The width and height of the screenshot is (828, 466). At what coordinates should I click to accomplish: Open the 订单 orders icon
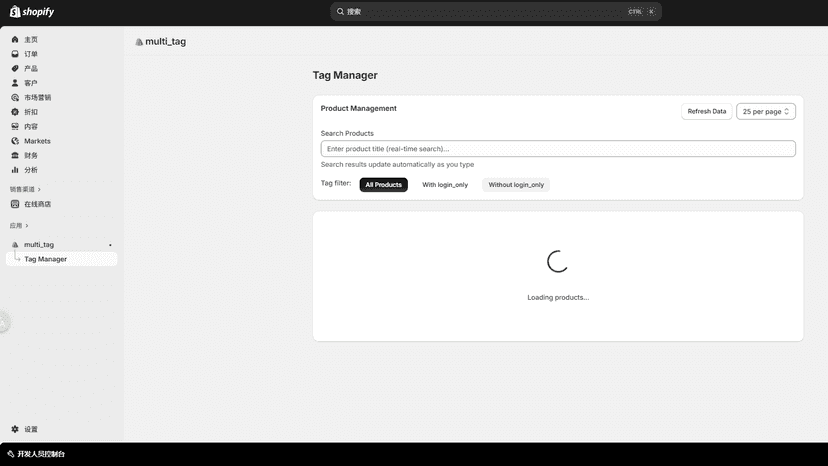coord(15,54)
